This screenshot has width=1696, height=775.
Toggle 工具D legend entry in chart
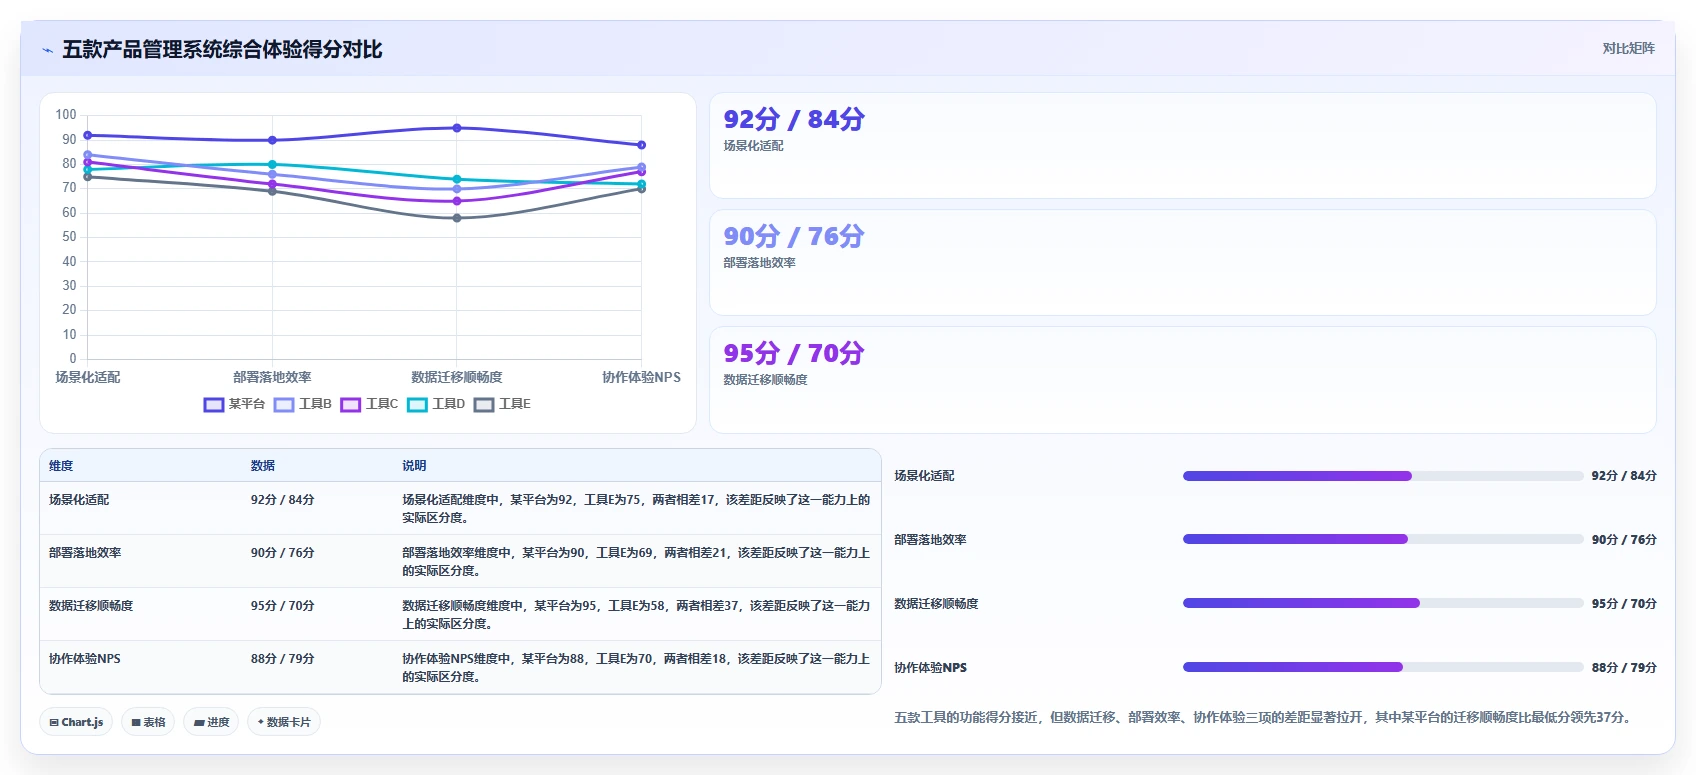pos(436,404)
